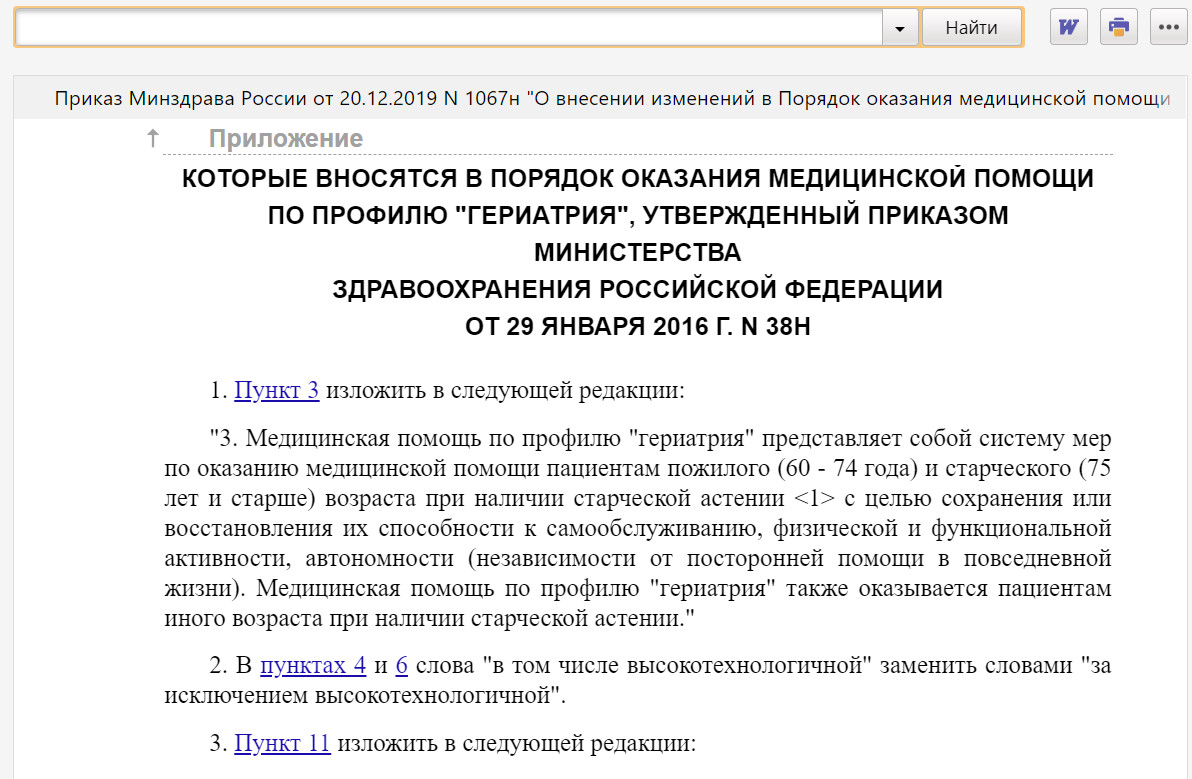Image resolution: width=1192 pixels, height=779 pixels.
Task: Select the Приказ Минздрава России document title bar
Action: (x=612, y=99)
